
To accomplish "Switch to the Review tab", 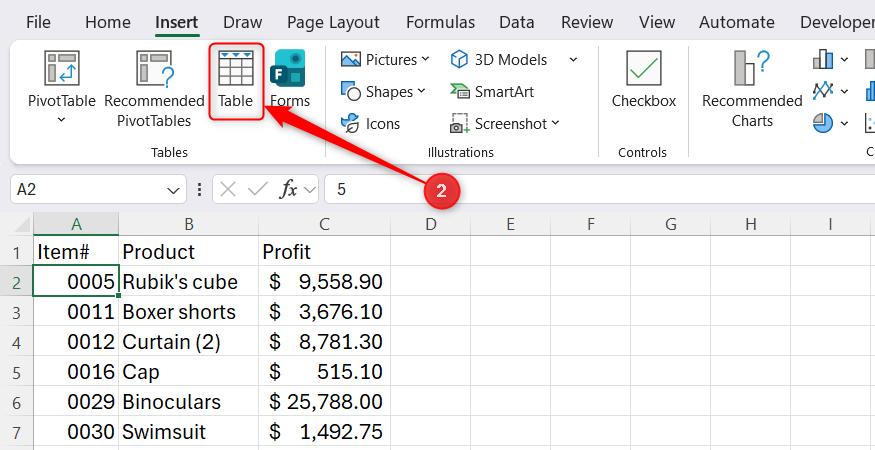I will tap(587, 22).
